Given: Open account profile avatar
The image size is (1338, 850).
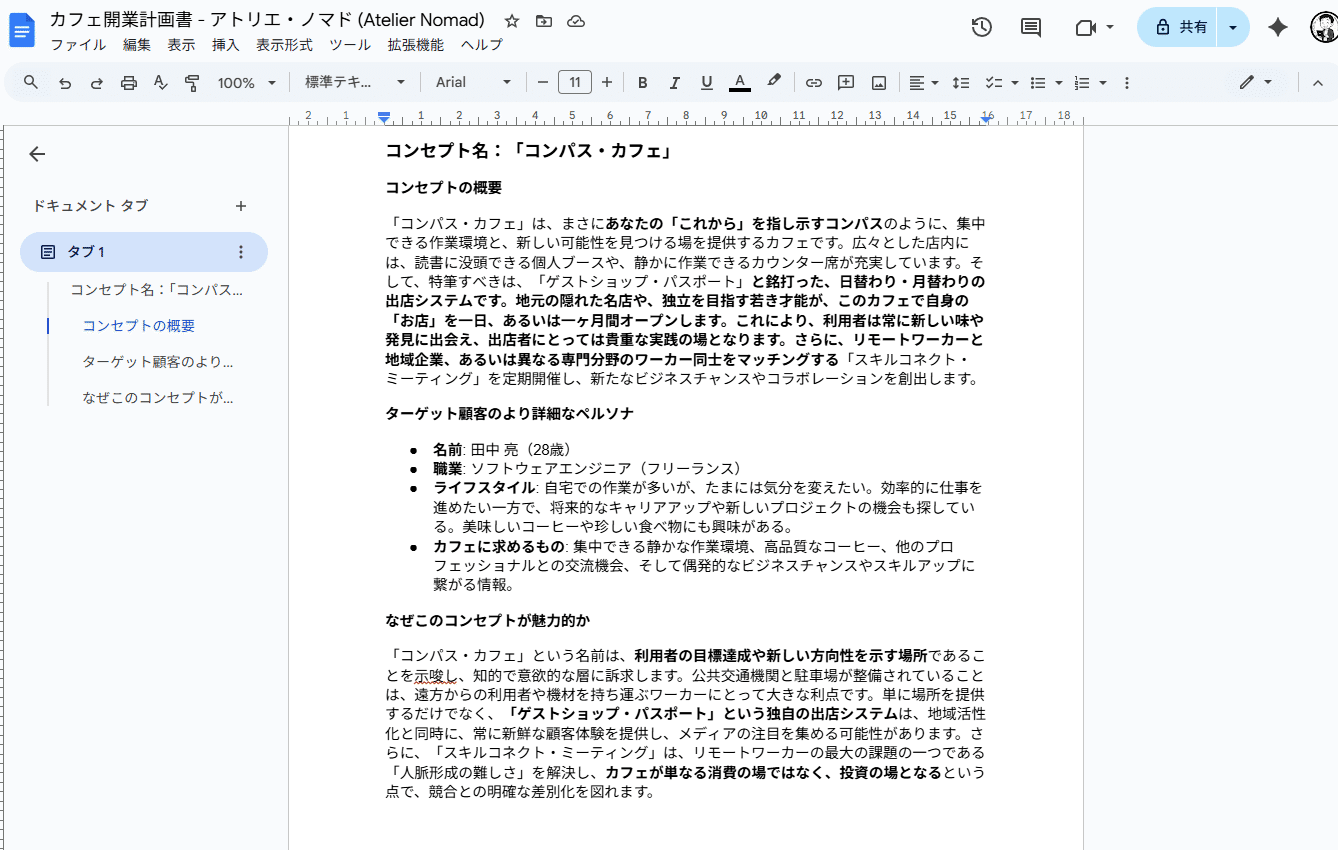Looking at the screenshot, I should (x=1325, y=27).
